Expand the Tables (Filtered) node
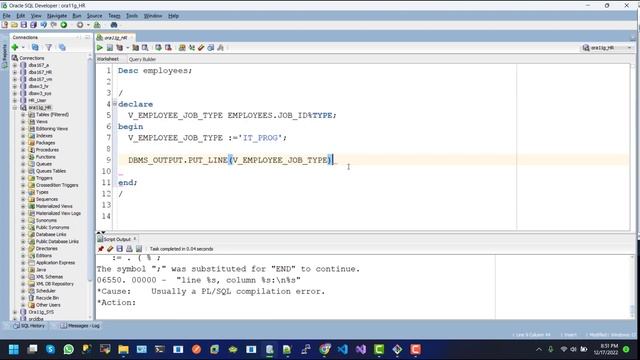 (x=23, y=115)
